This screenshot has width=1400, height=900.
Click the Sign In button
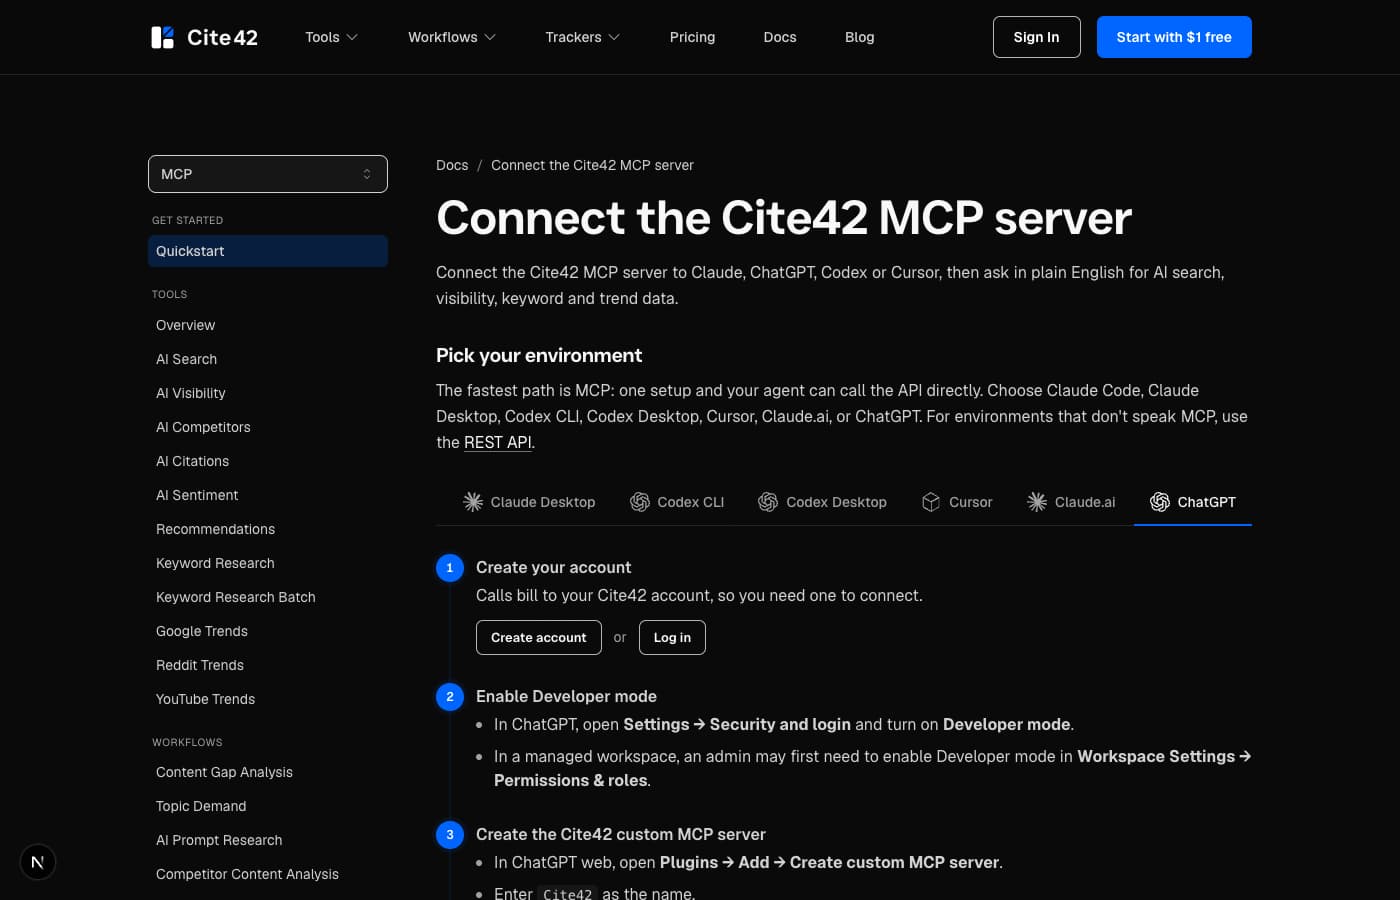[x=1037, y=37]
